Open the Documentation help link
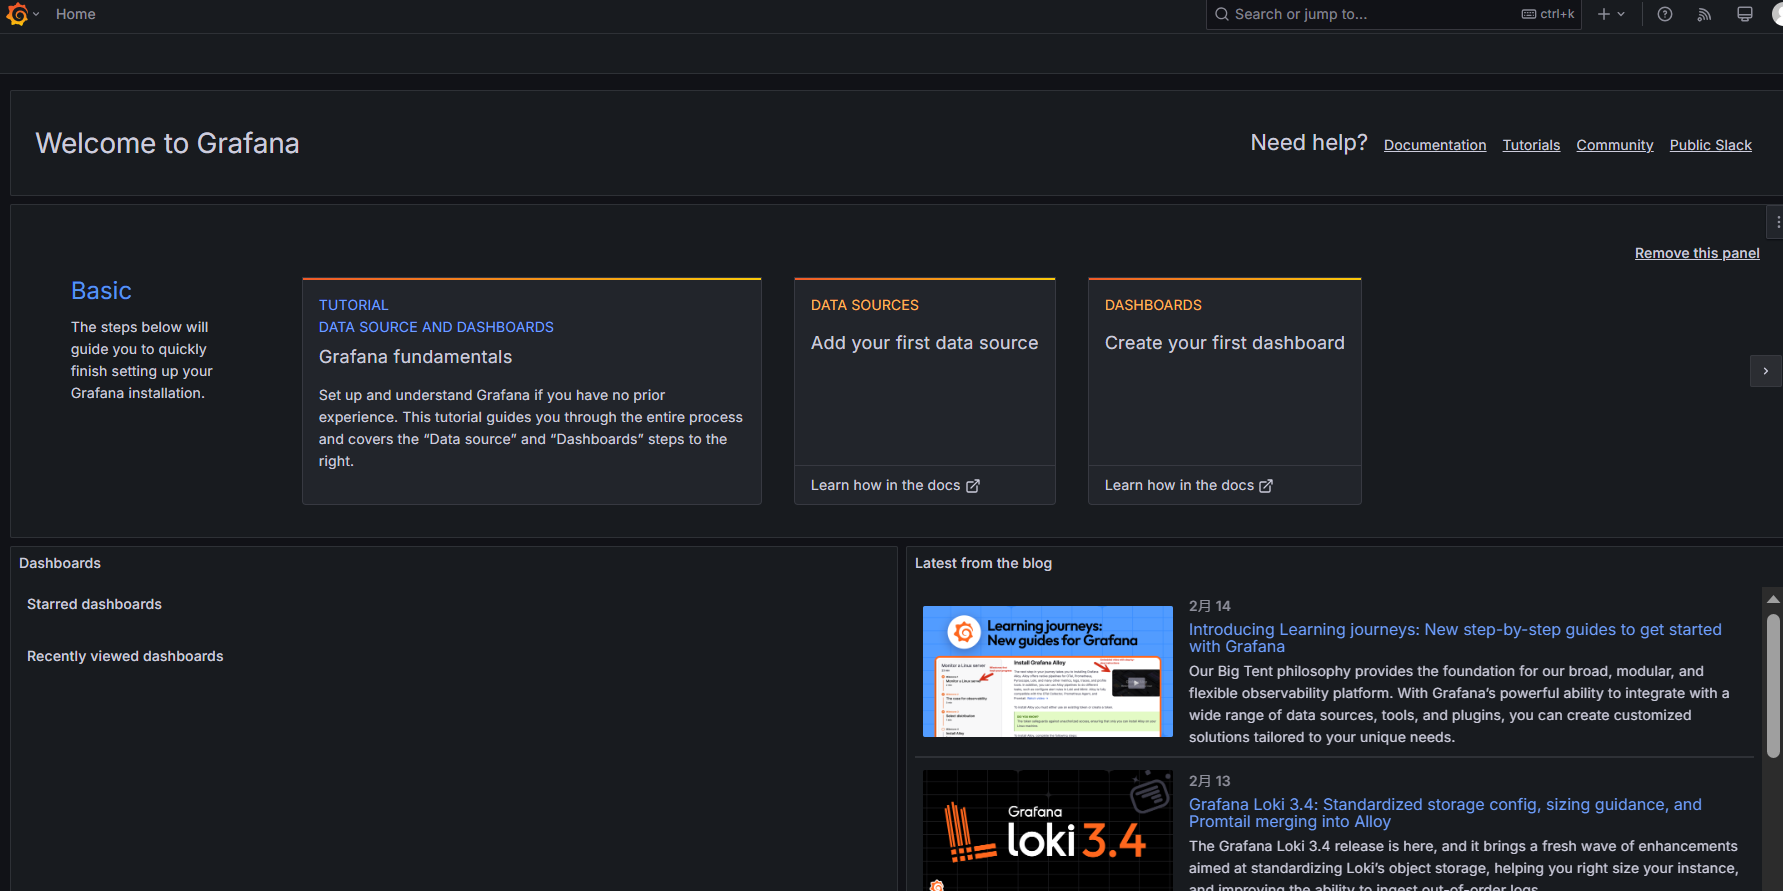 pos(1435,145)
